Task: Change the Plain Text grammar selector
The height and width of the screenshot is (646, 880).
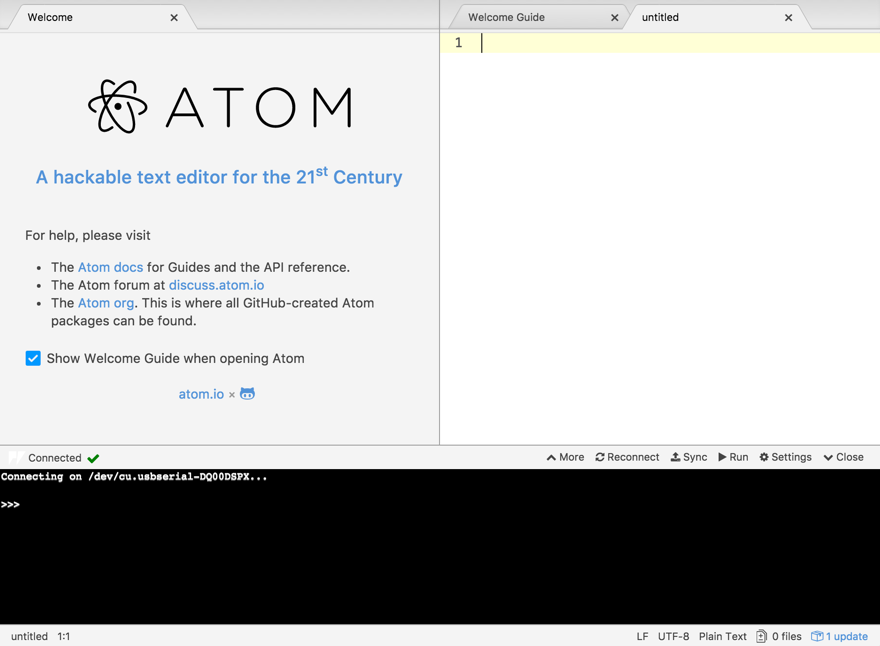Action: tap(722, 636)
